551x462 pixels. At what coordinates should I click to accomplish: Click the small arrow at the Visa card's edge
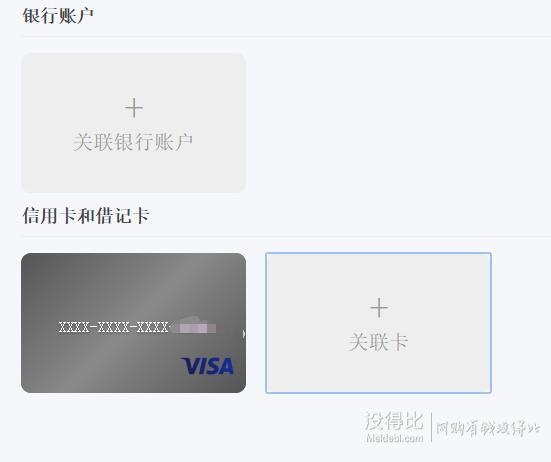tap(244, 334)
